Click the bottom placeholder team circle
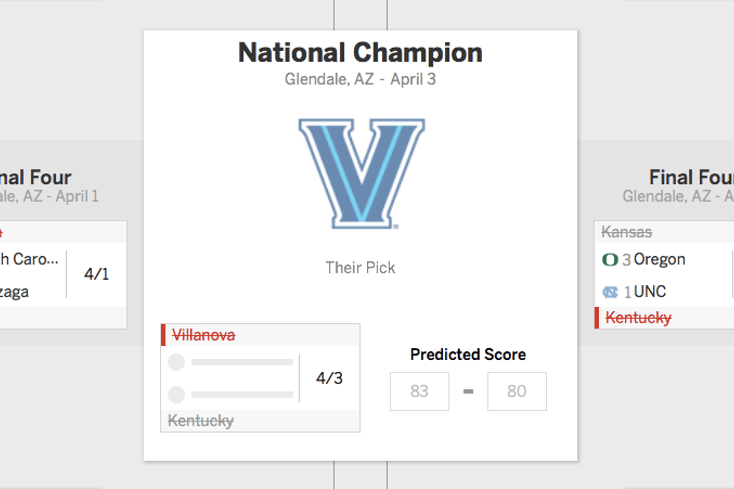The width and height of the screenshot is (734, 489). 176,394
